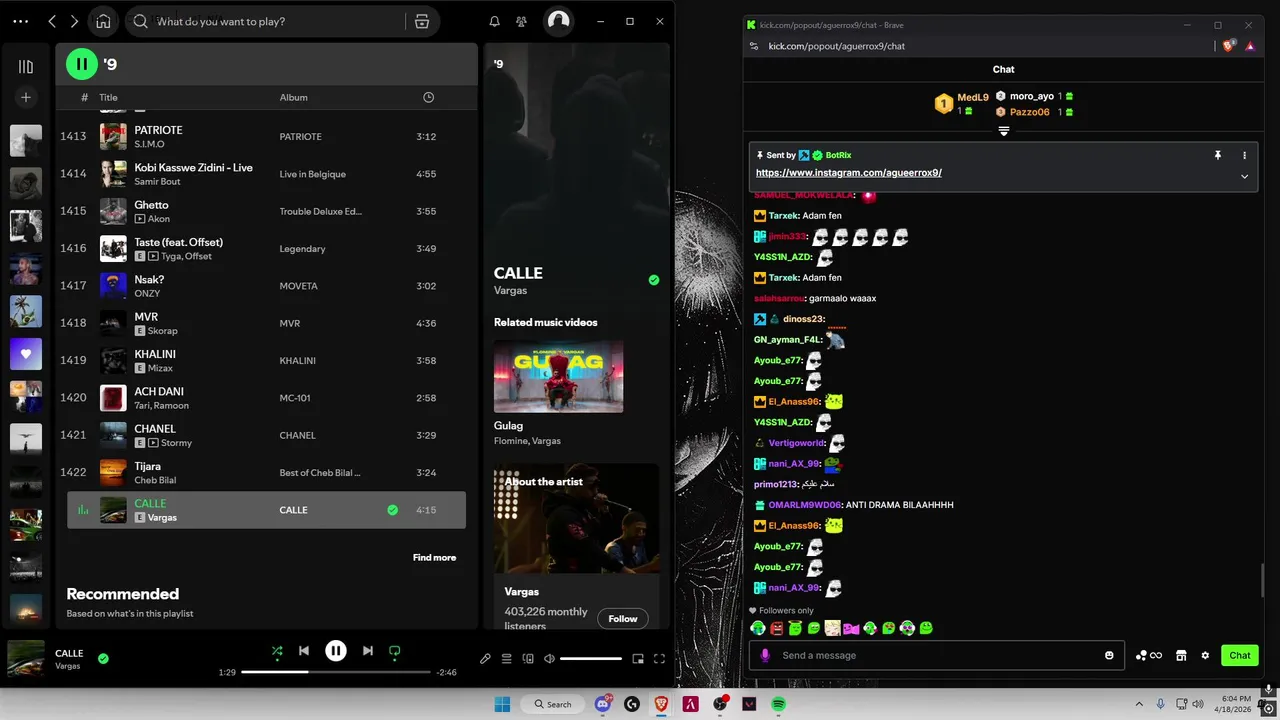This screenshot has width=1280, height=720.
Task: Select track Ghetto by Akon
Action: 266,211
